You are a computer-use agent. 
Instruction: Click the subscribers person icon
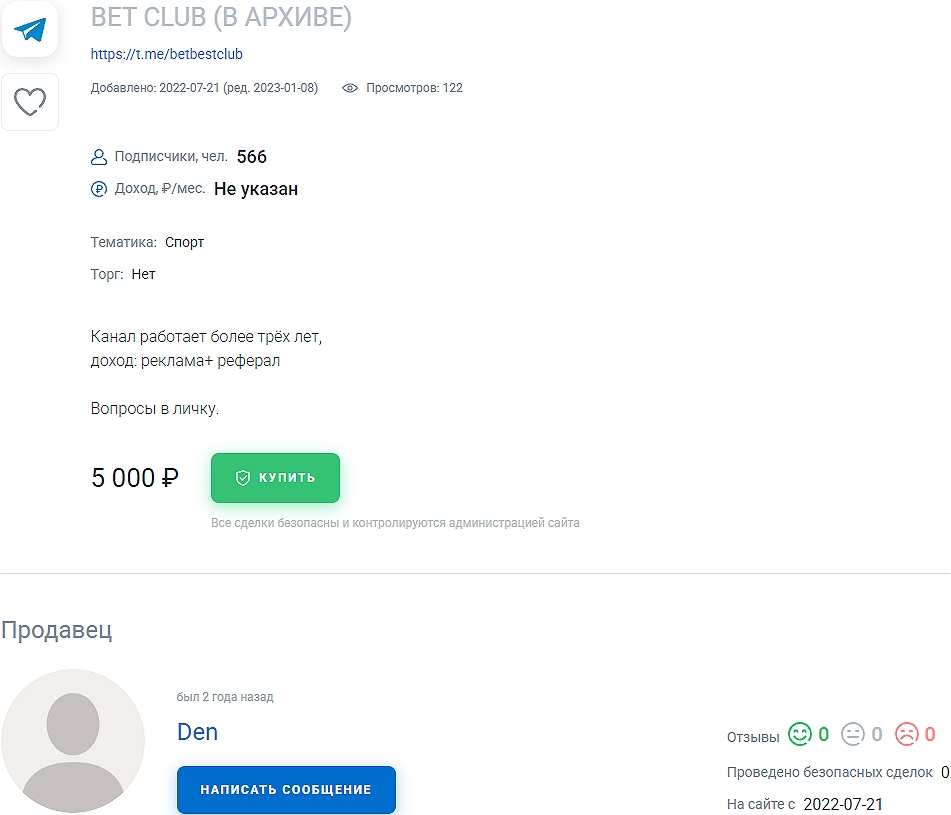[x=98, y=156]
